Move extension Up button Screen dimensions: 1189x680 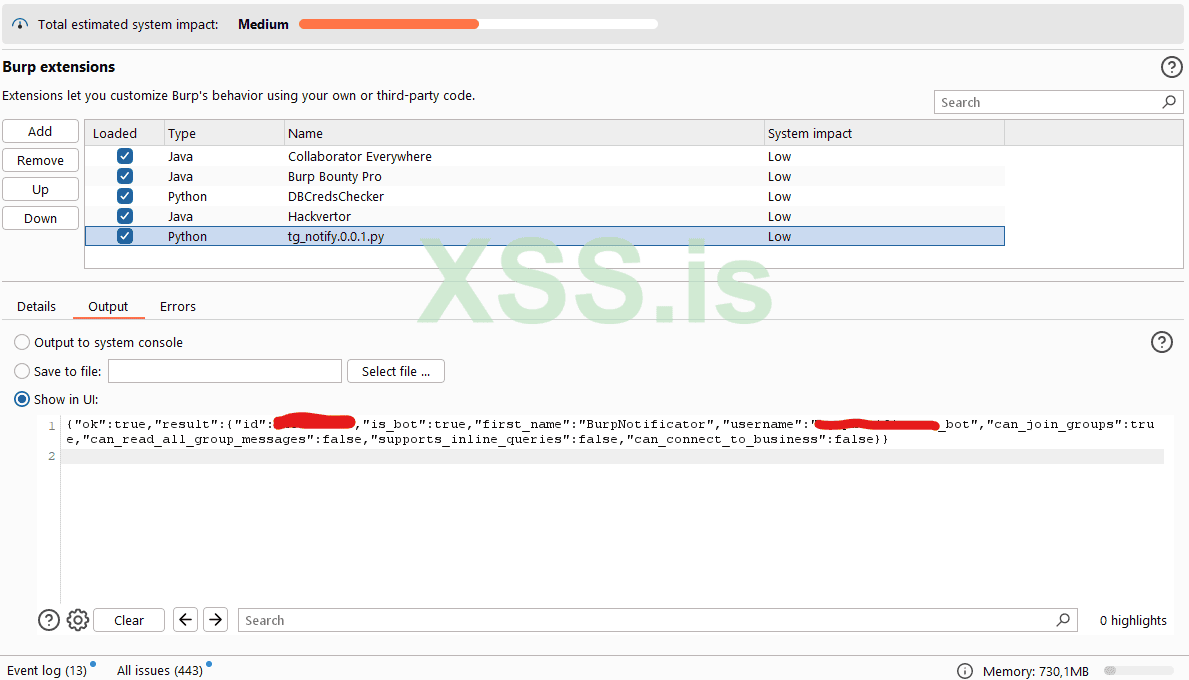click(x=40, y=190)
